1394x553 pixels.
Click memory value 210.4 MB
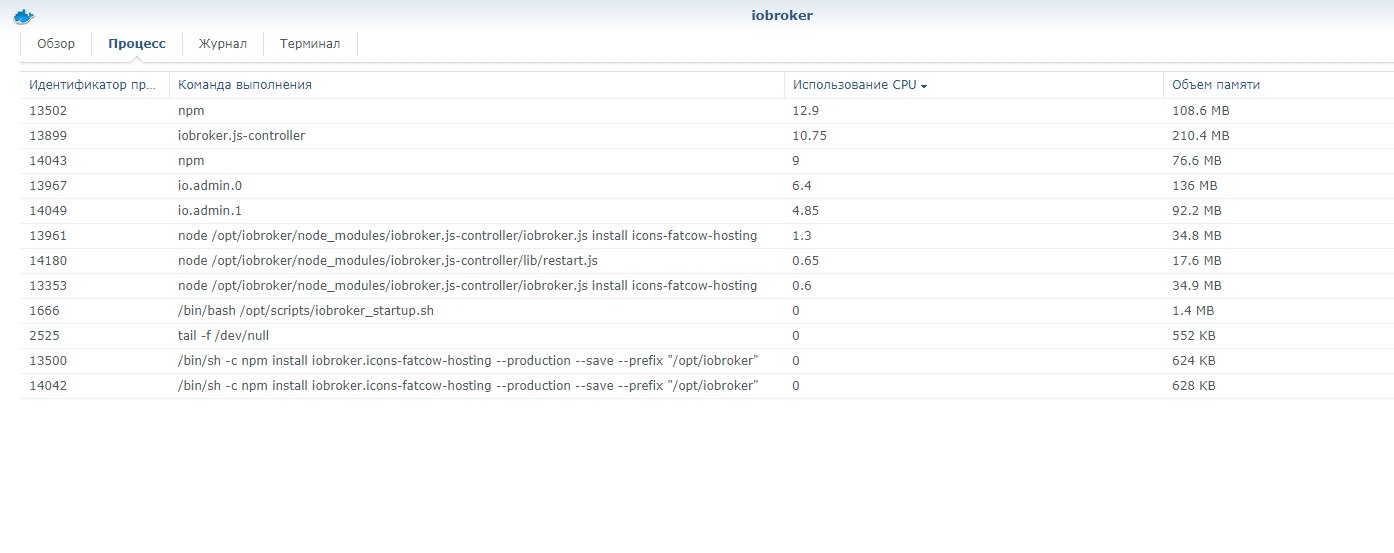coord(1200,135)
